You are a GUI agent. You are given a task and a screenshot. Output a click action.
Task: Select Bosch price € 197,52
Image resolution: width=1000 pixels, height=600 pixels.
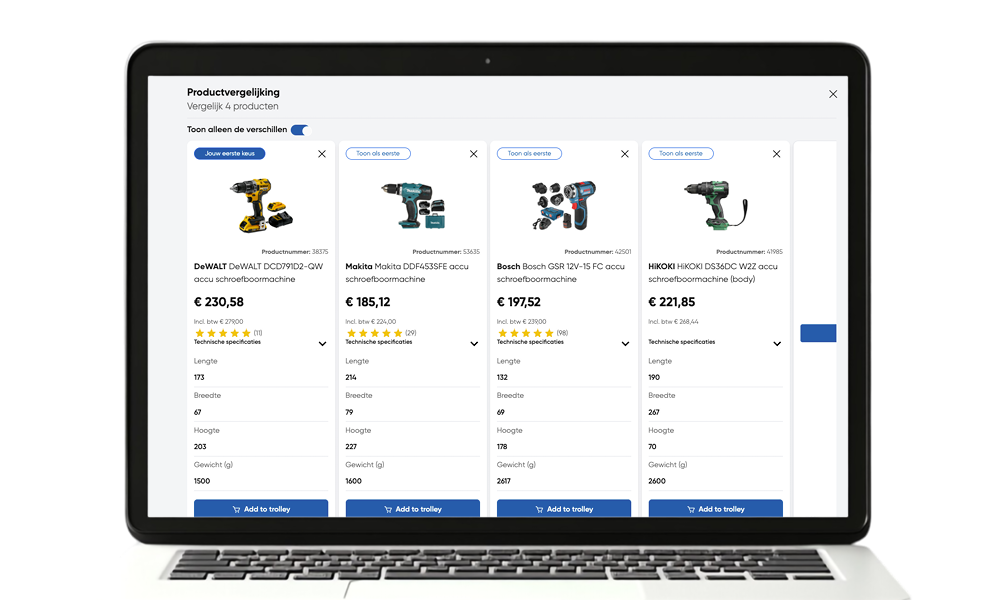(x=518, y=302)
